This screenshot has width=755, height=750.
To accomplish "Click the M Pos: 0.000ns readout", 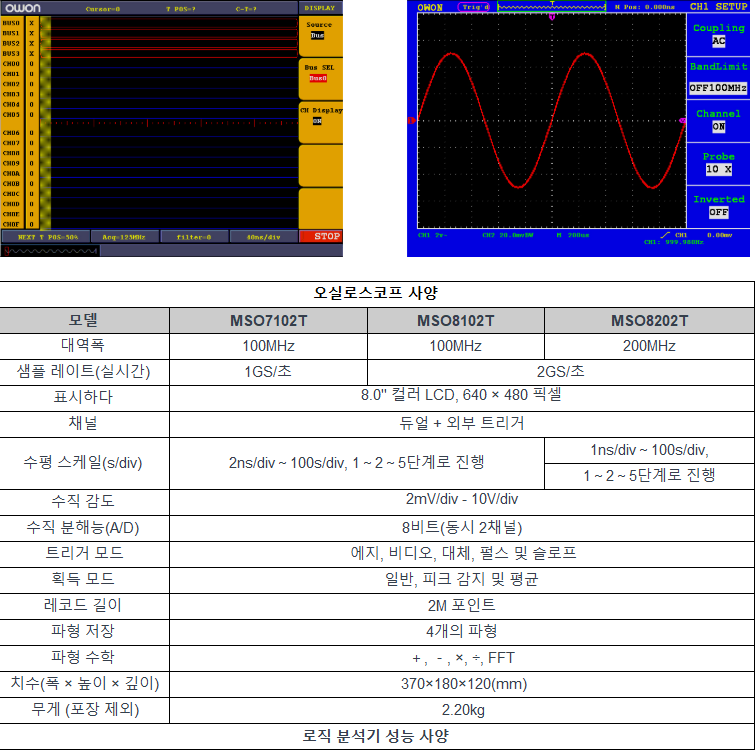I will click(x=644, y=7).
